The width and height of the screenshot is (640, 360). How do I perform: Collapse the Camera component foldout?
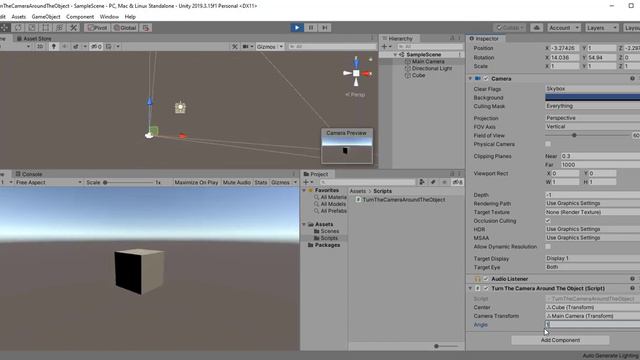(470, 78)
